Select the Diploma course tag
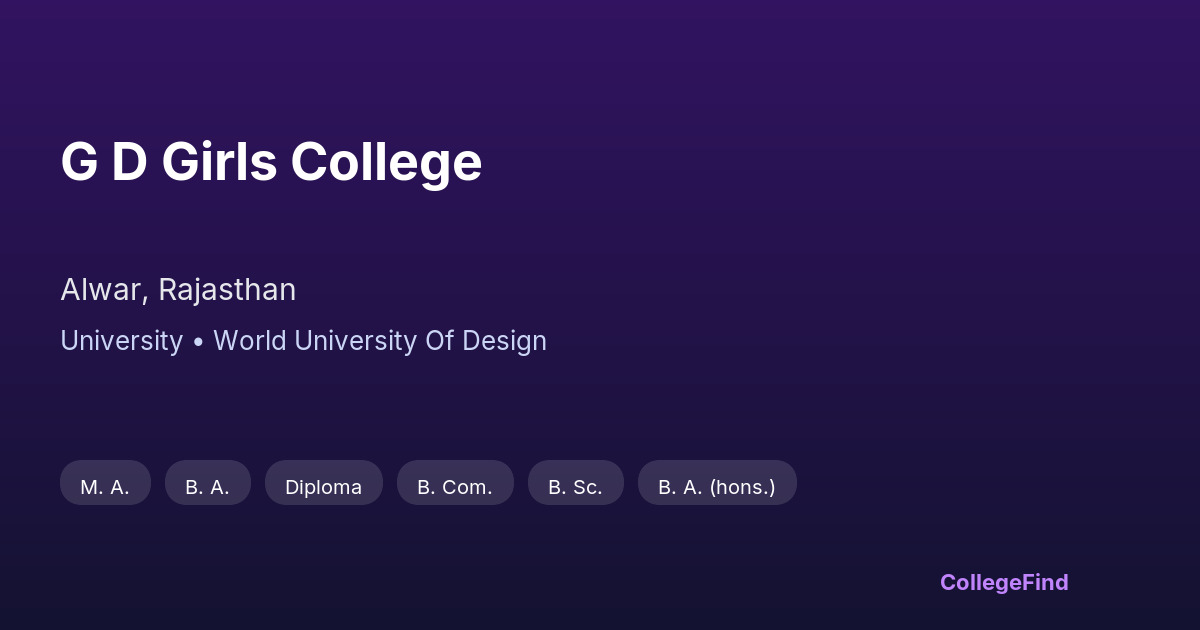Image resolution: width=1200 pixels, height=630 pixels. click(323, 487)
